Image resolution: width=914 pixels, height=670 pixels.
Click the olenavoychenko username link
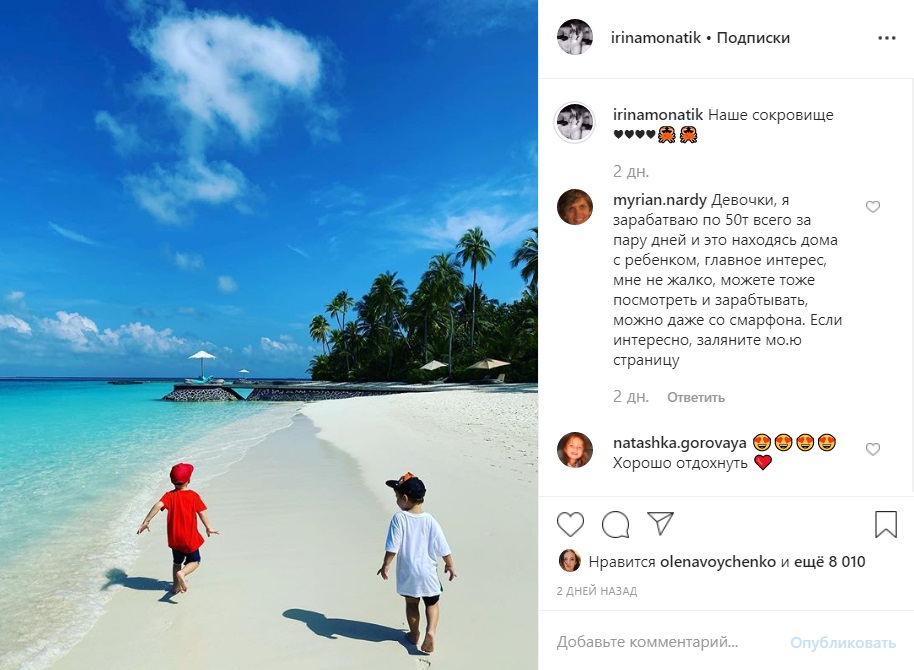(x=718, y=562)
